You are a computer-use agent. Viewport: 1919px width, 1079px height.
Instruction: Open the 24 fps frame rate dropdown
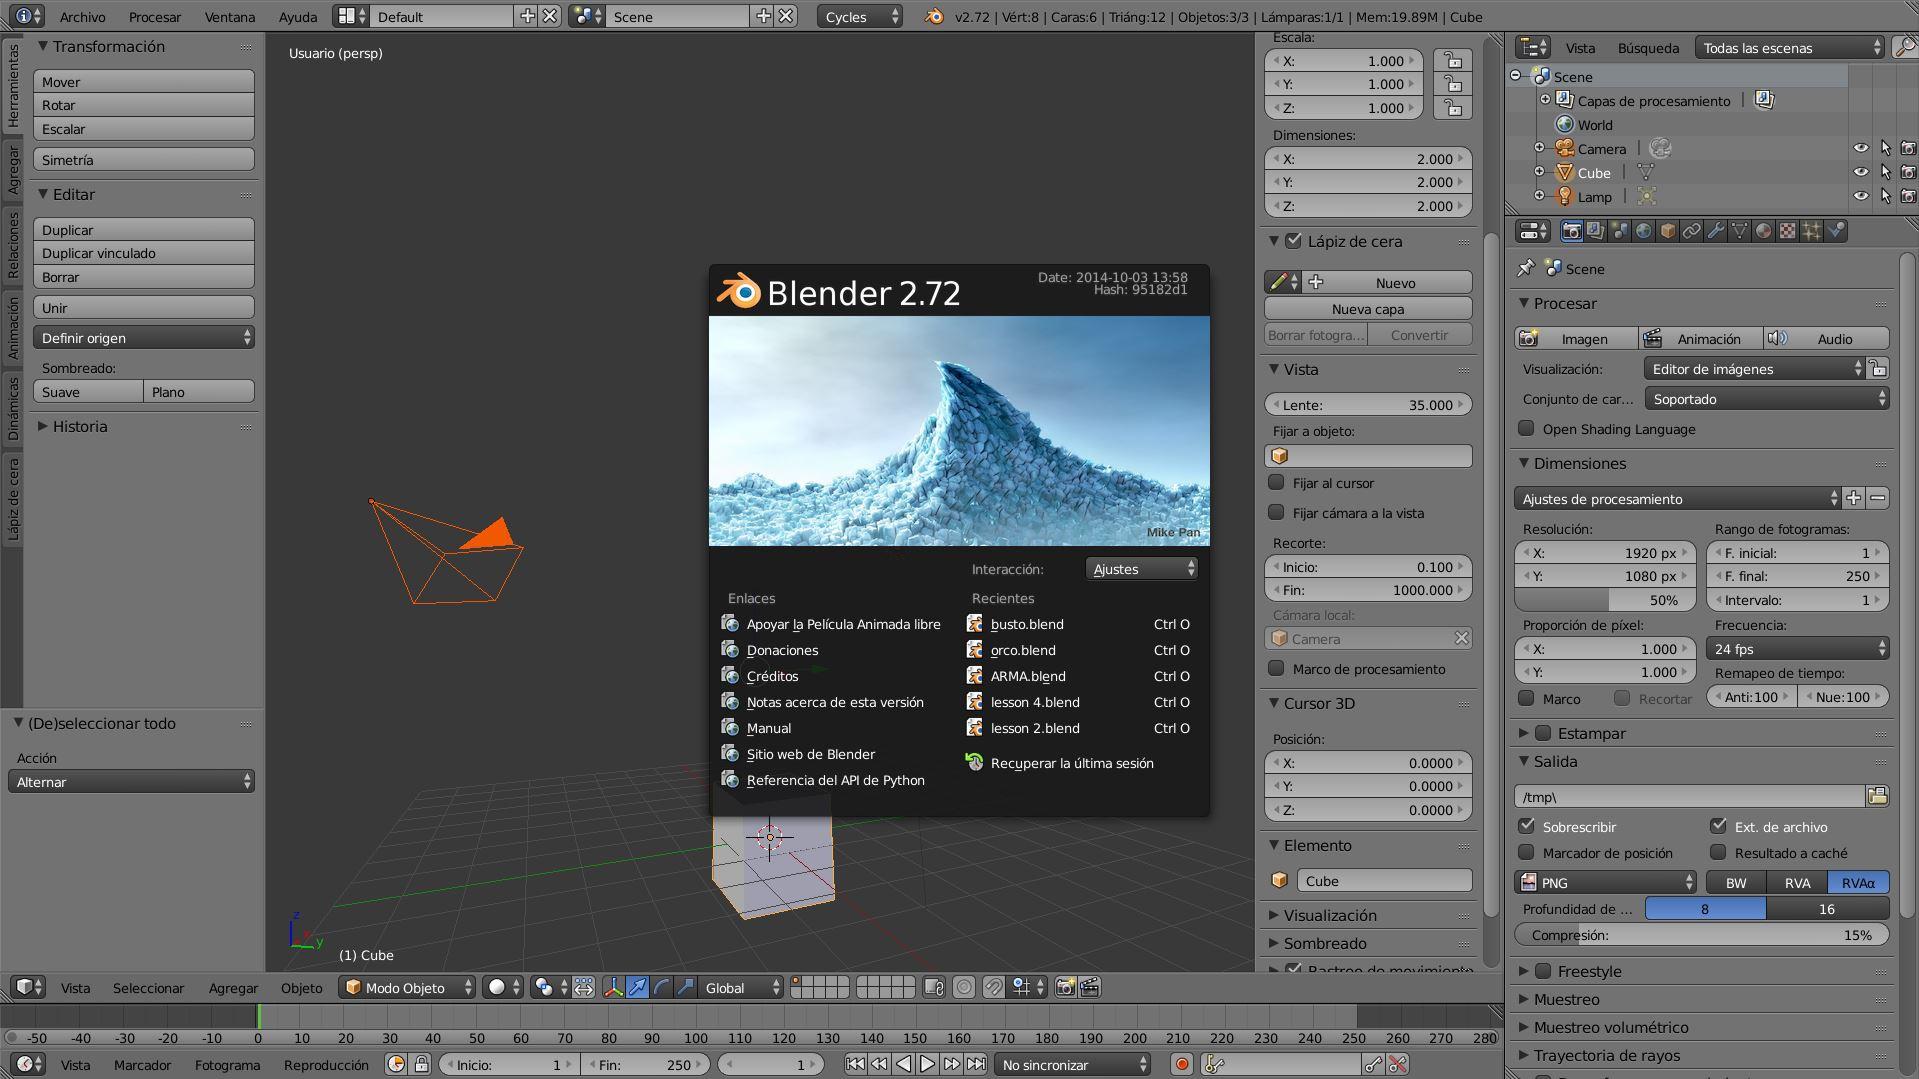(x=1798, y=648)
